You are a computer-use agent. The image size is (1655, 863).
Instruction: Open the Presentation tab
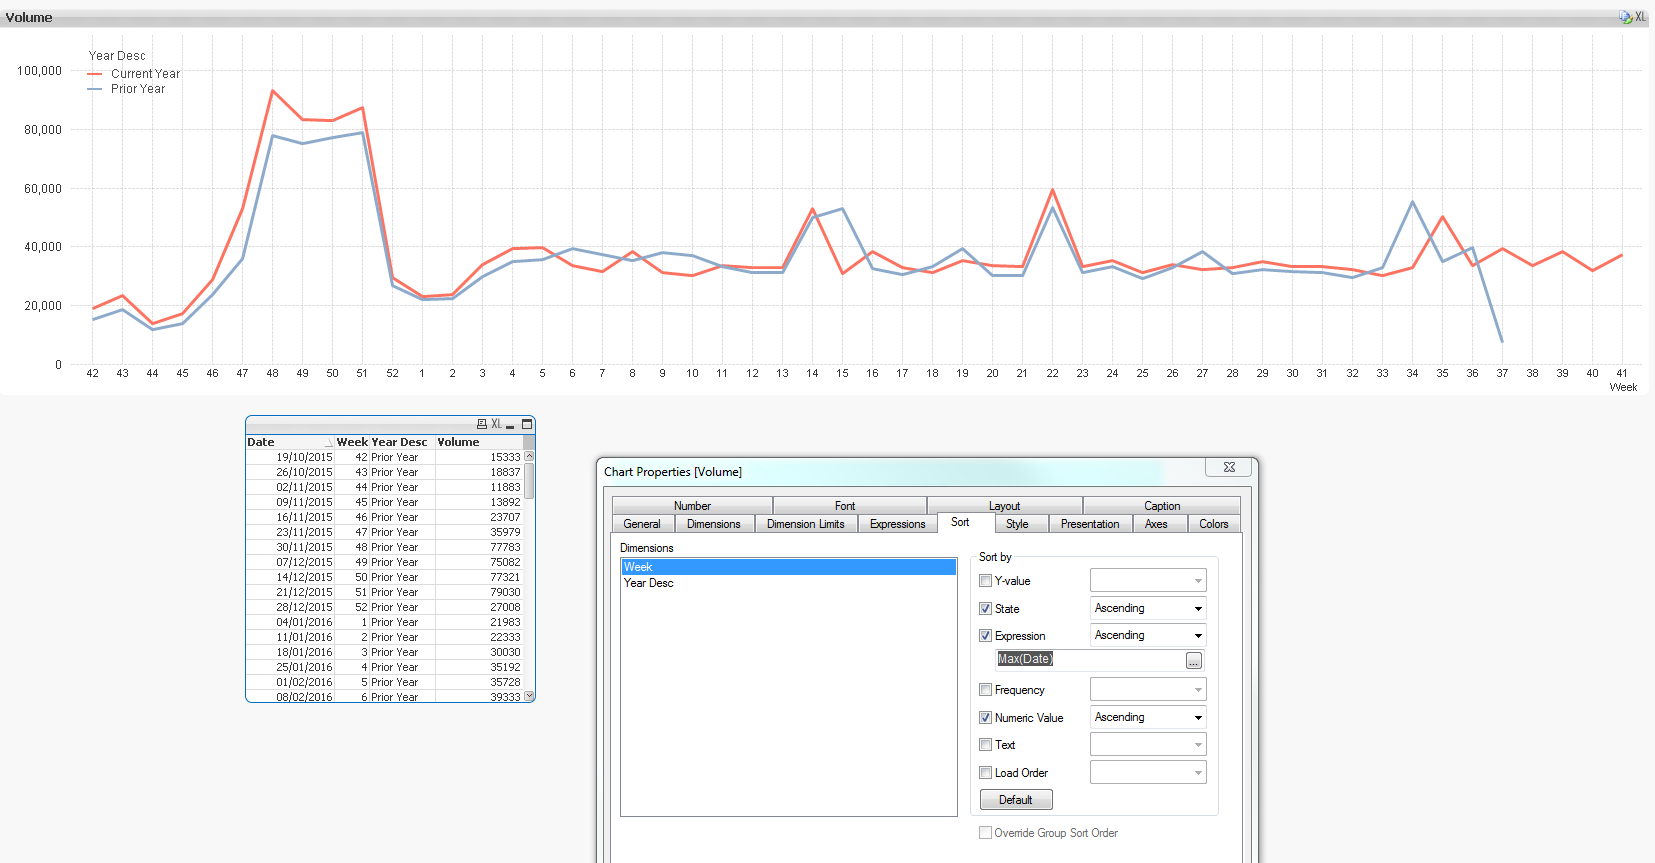tap(1090, 524)
